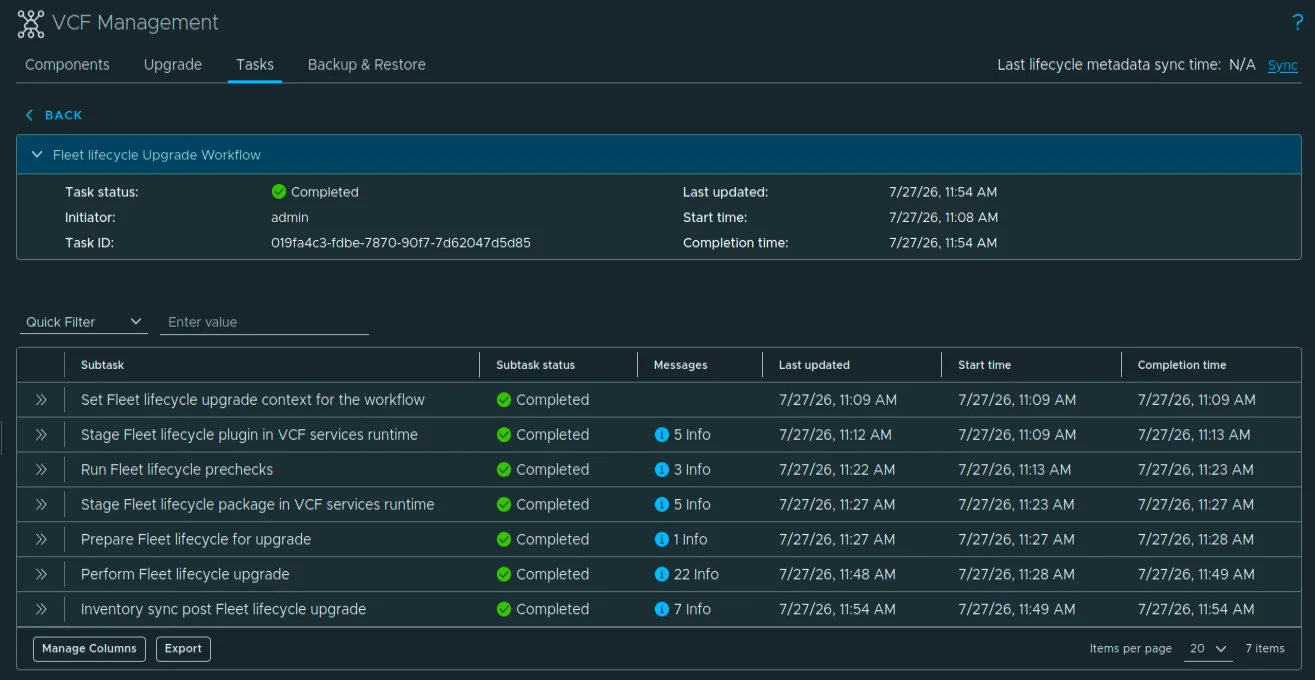Click the 7 Info messages text

(692, 610)
